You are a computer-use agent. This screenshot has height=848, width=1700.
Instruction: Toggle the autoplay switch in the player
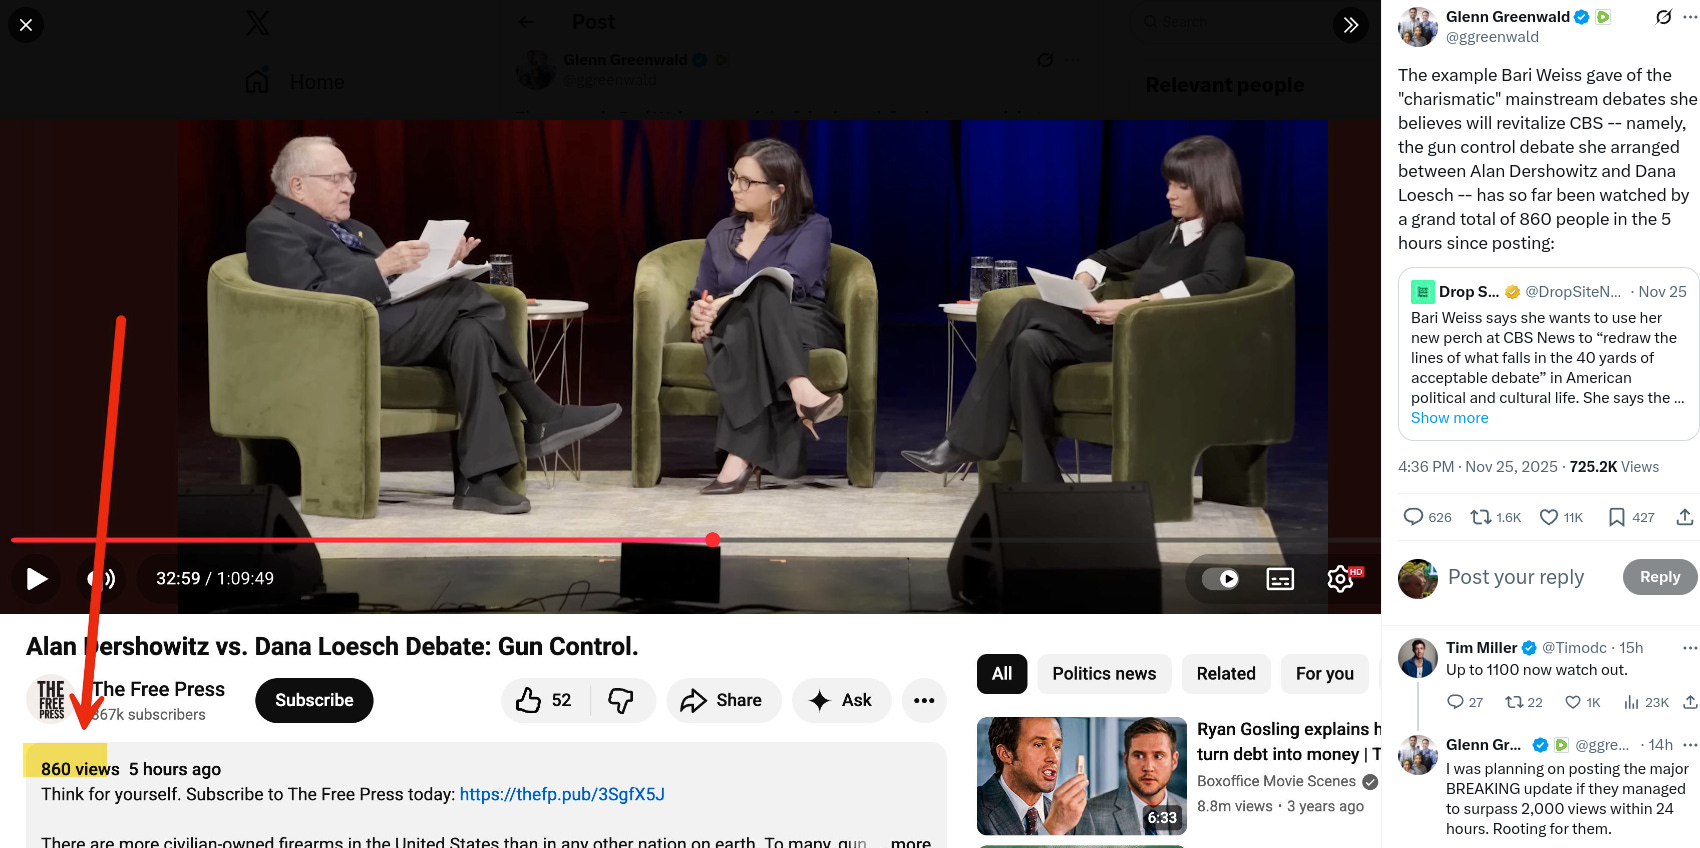[1220, 579]
